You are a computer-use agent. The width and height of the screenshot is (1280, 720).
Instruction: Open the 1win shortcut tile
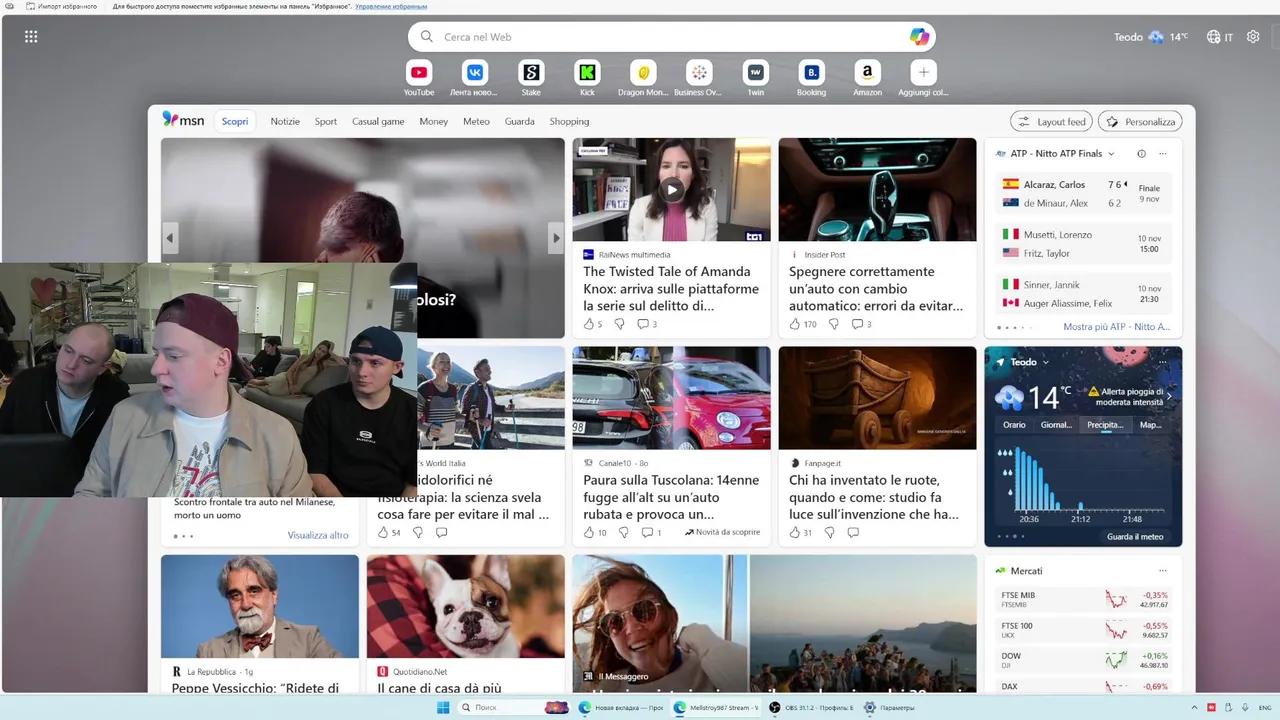pos(755,78)
